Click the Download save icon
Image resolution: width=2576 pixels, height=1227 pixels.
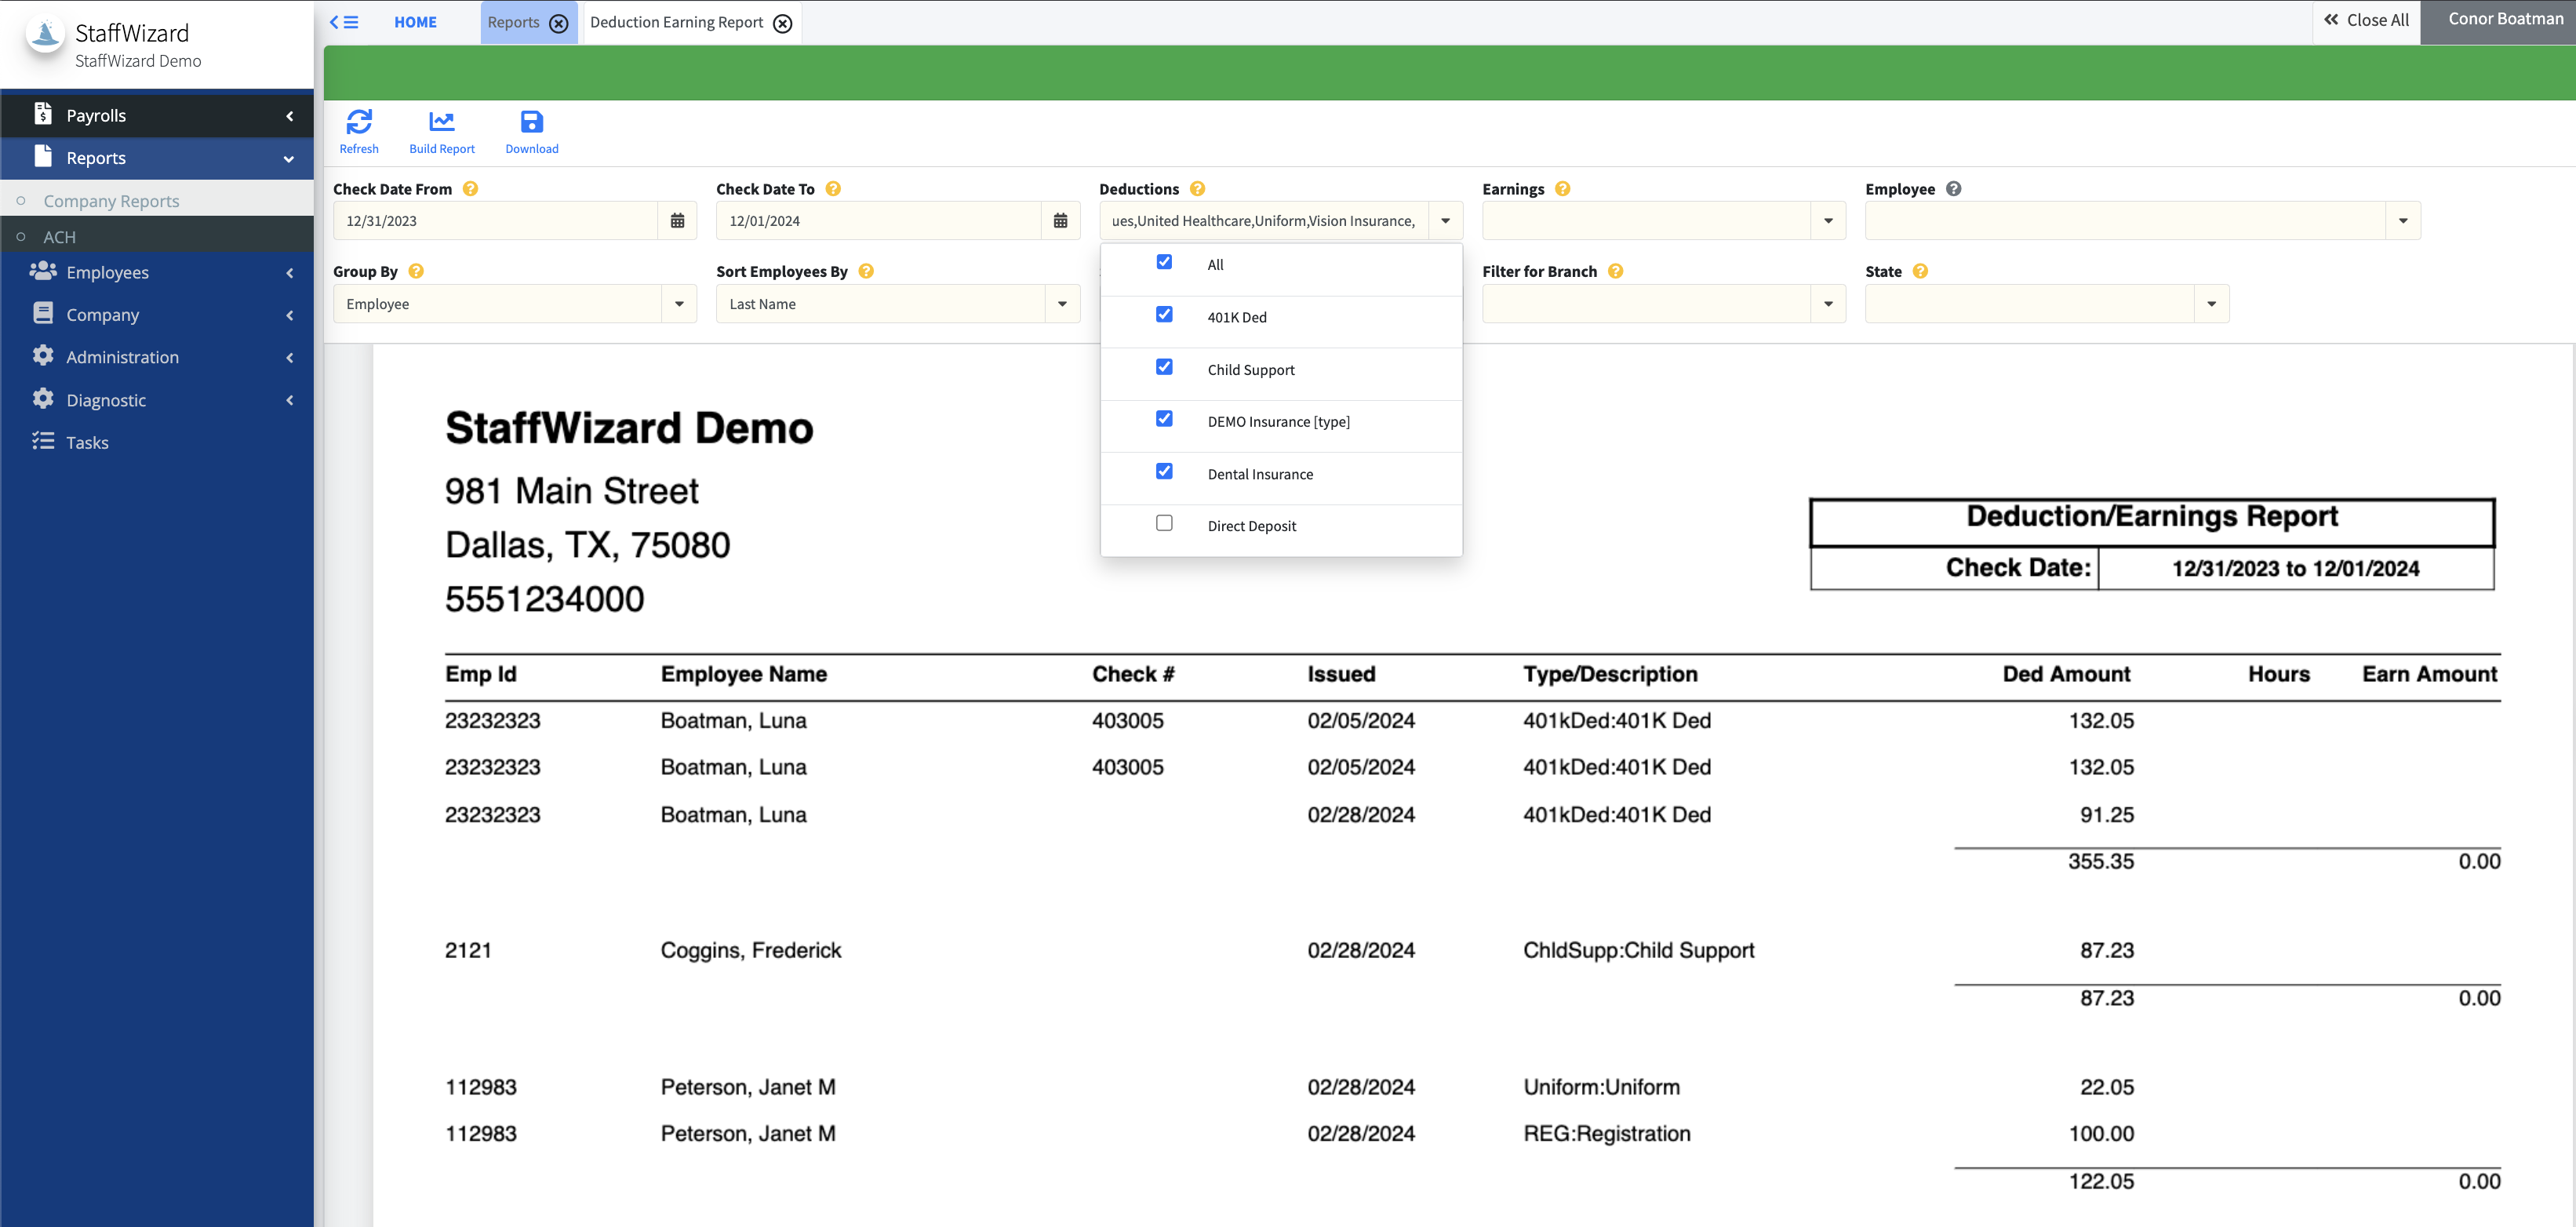coord(531,122)
